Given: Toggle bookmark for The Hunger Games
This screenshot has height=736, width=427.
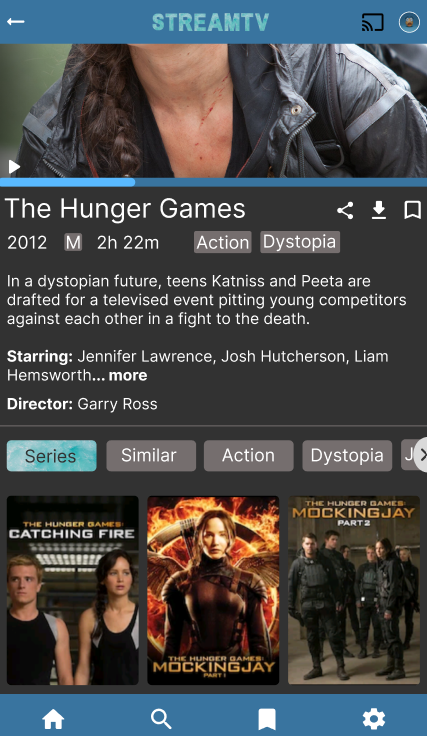Looking at the screenshot, I should tap(412, 210).
